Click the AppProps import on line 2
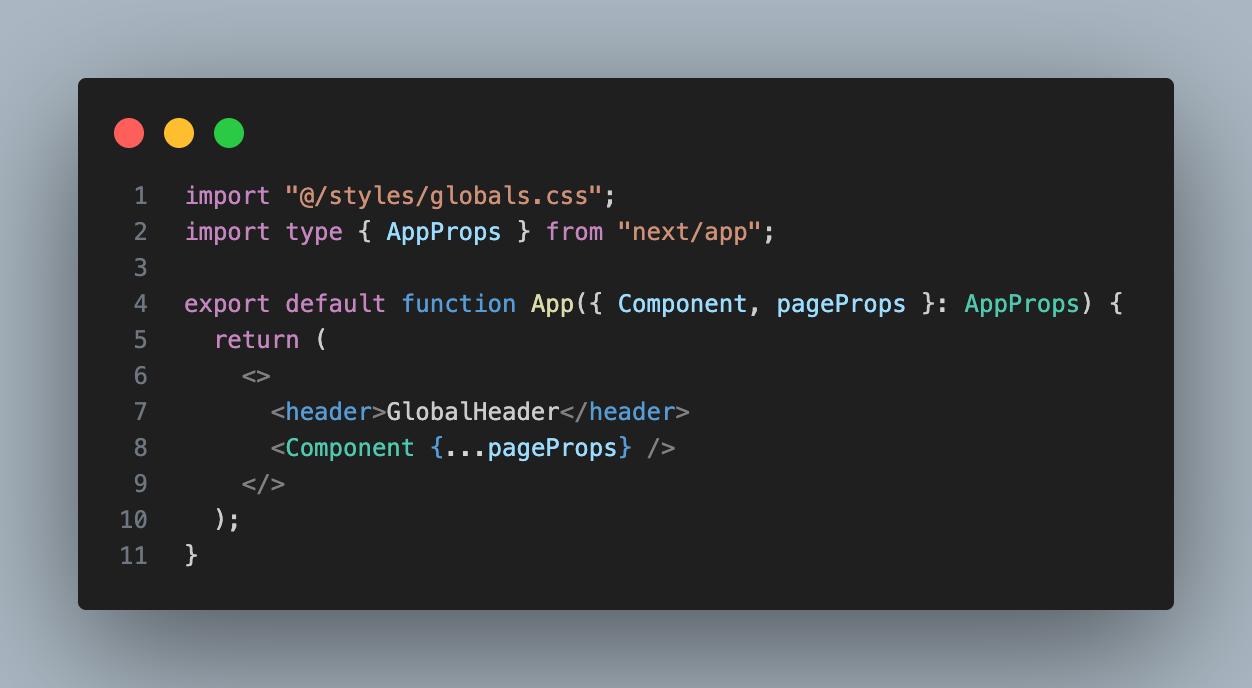Screen dimensions: 1252x688 (x=444, y=231)
